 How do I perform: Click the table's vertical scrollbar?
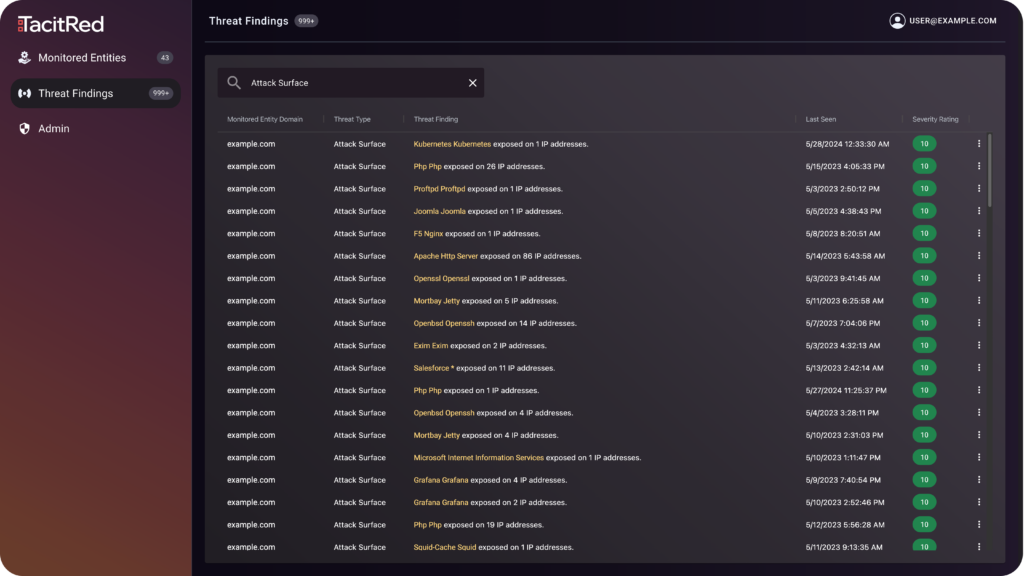(990, 170)
